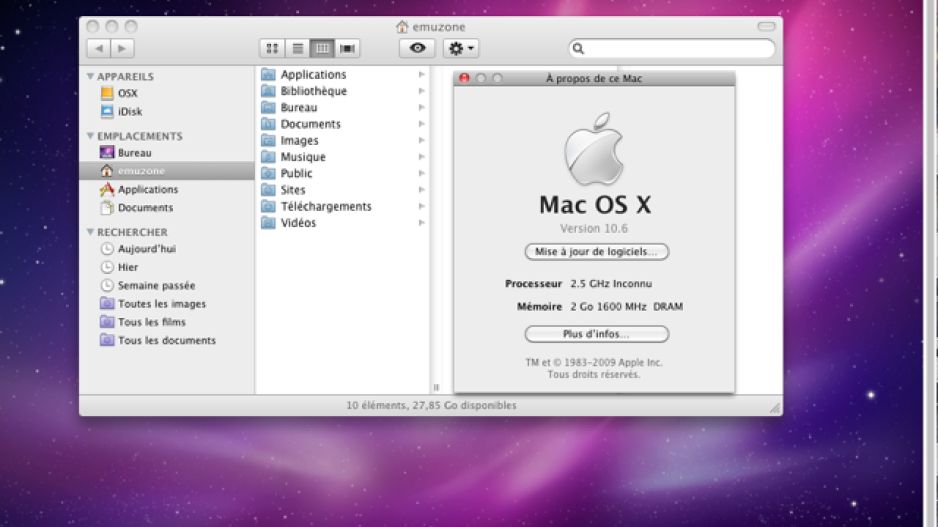Click the Processeur value 2.5 GHz Inconnu
The image size is (938, 527).
click(611, 284)
